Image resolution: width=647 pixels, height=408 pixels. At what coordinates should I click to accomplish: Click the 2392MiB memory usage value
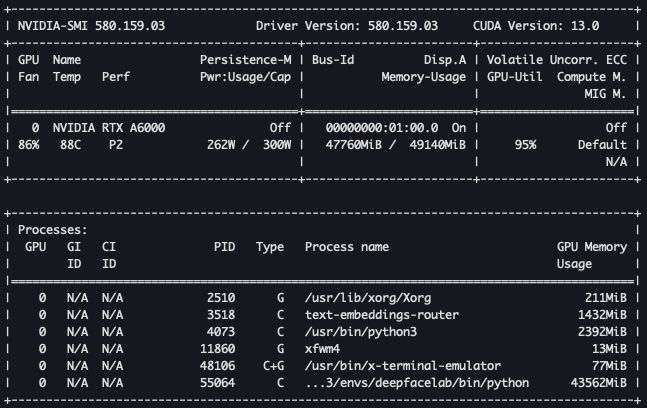[x=602, y=332]
